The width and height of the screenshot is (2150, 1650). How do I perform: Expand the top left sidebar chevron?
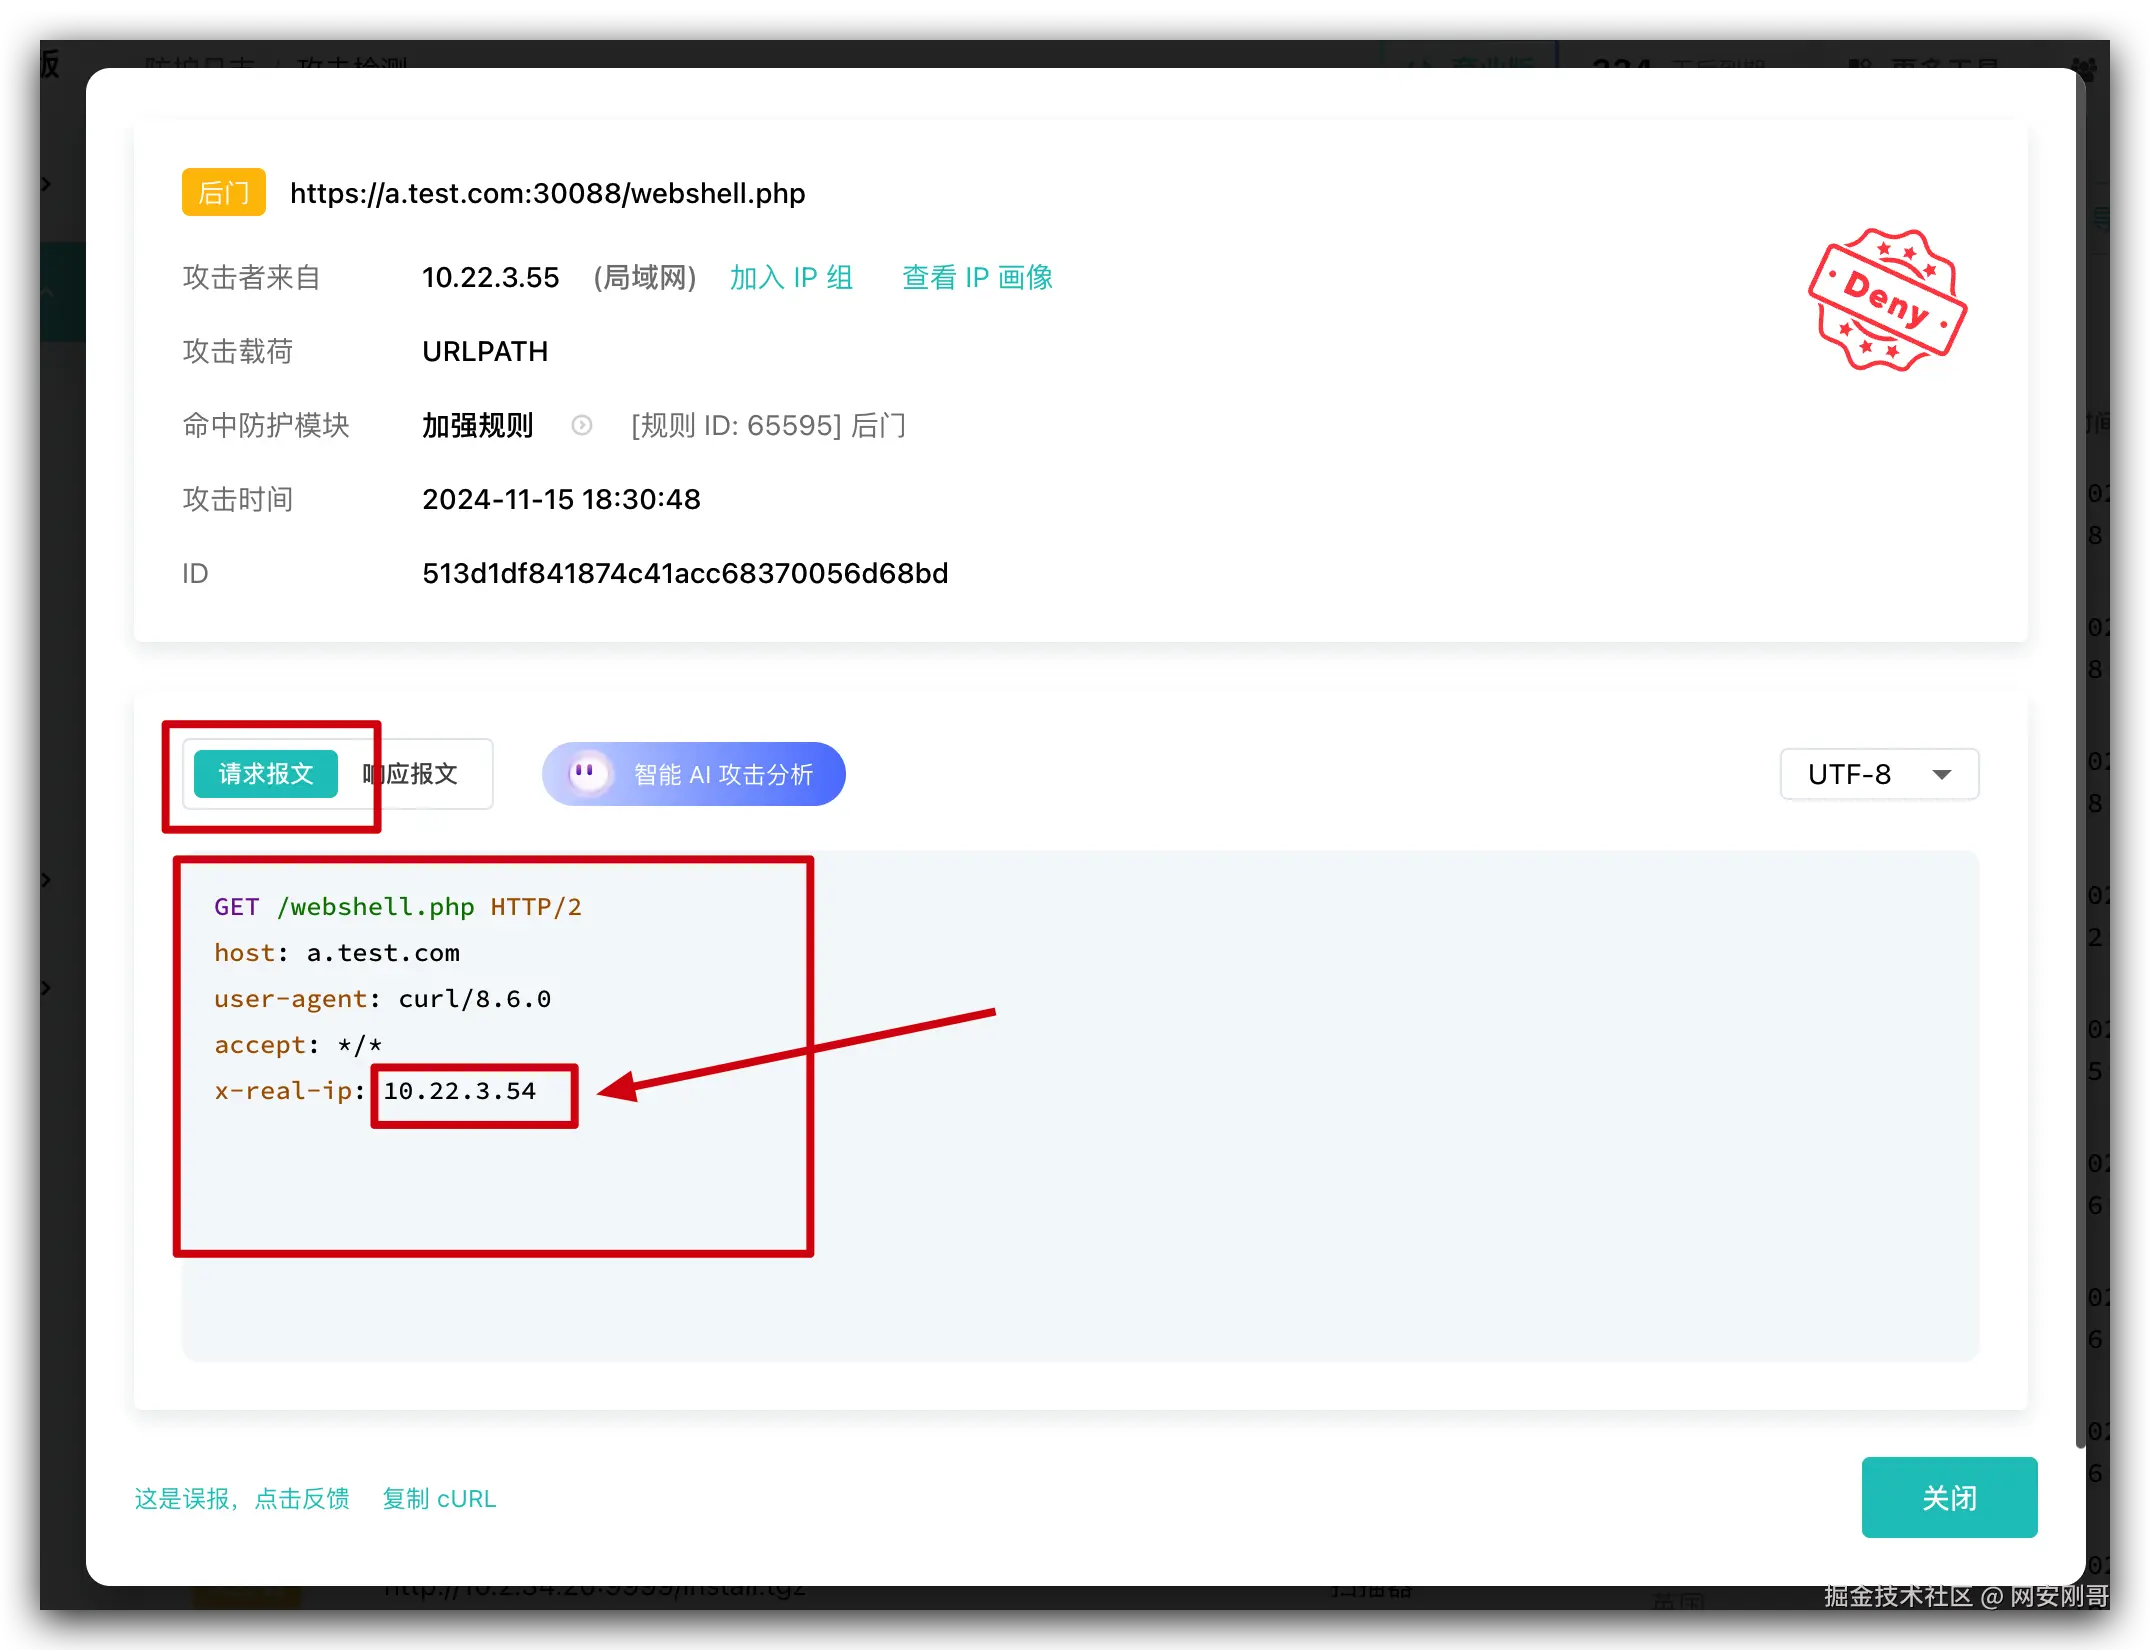point(46,184)
